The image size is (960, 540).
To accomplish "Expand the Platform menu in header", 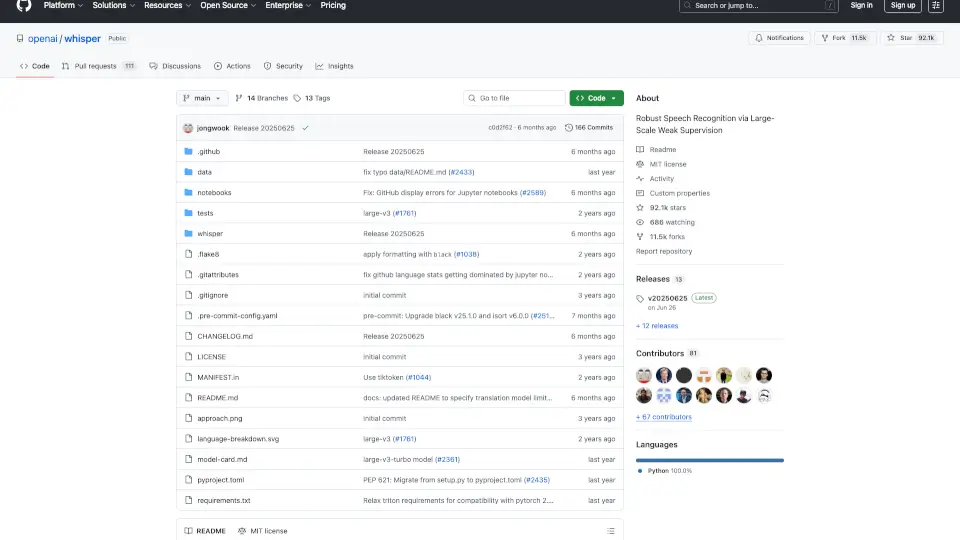I will [63, 6].
